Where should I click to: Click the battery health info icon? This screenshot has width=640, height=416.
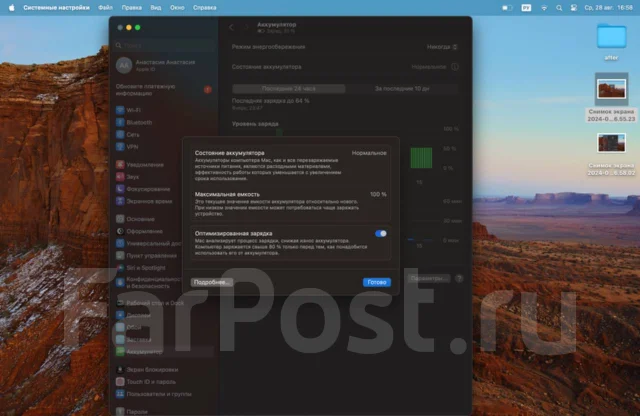455,67
